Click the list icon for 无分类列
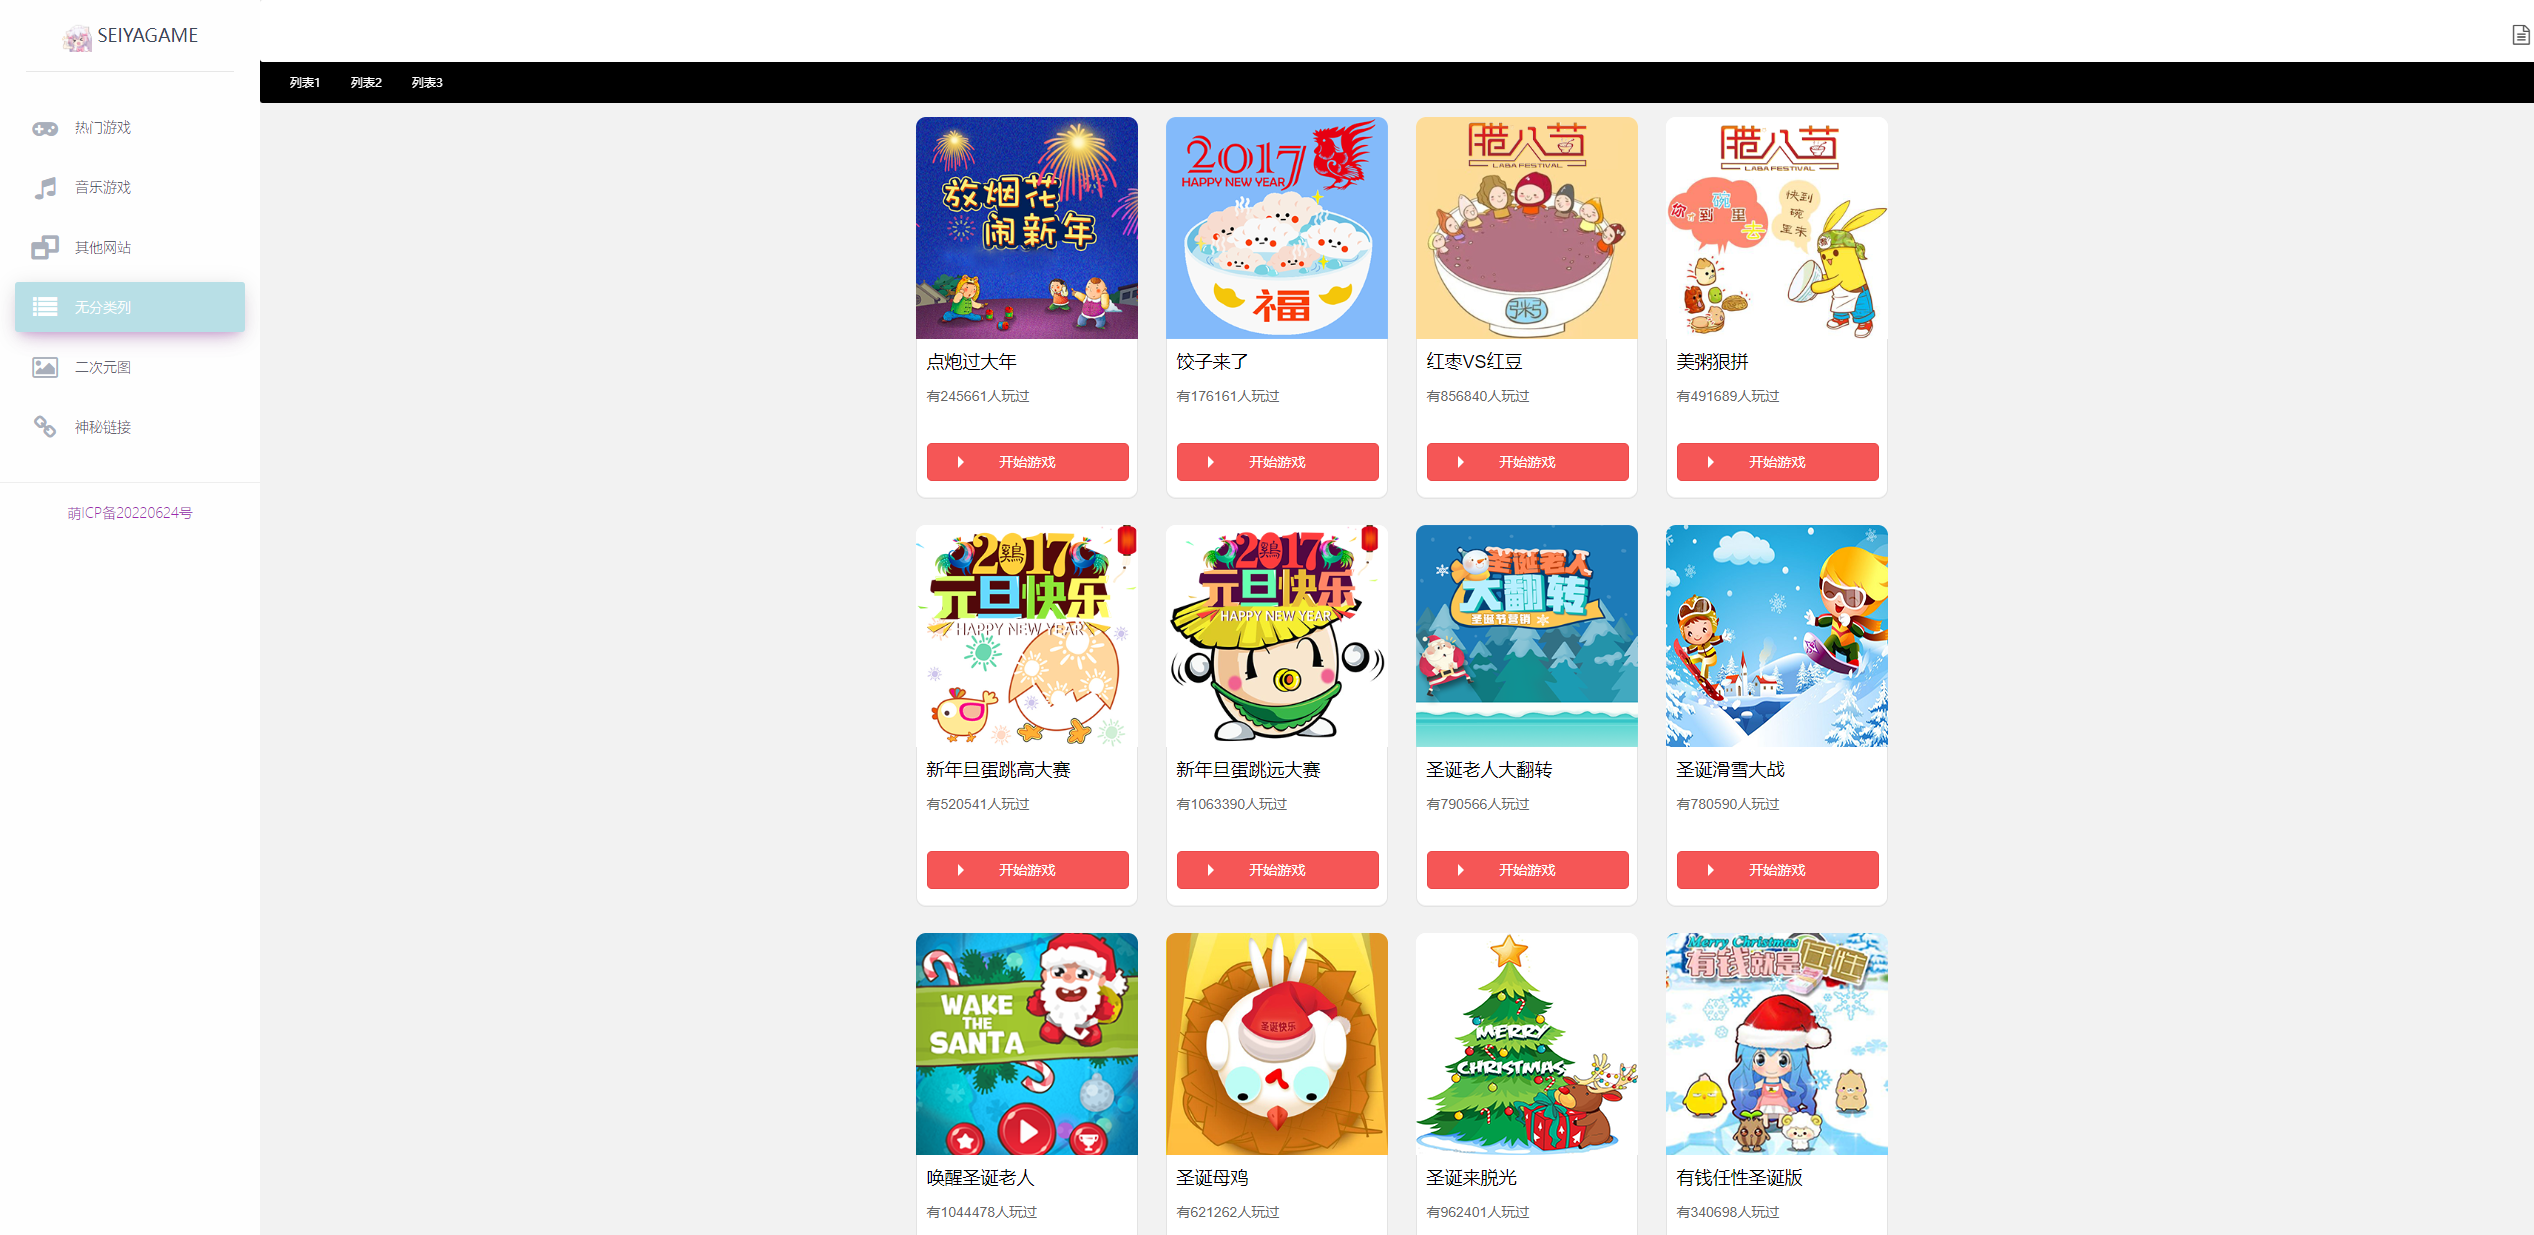 pyautogui.click(x=45, y=307)
